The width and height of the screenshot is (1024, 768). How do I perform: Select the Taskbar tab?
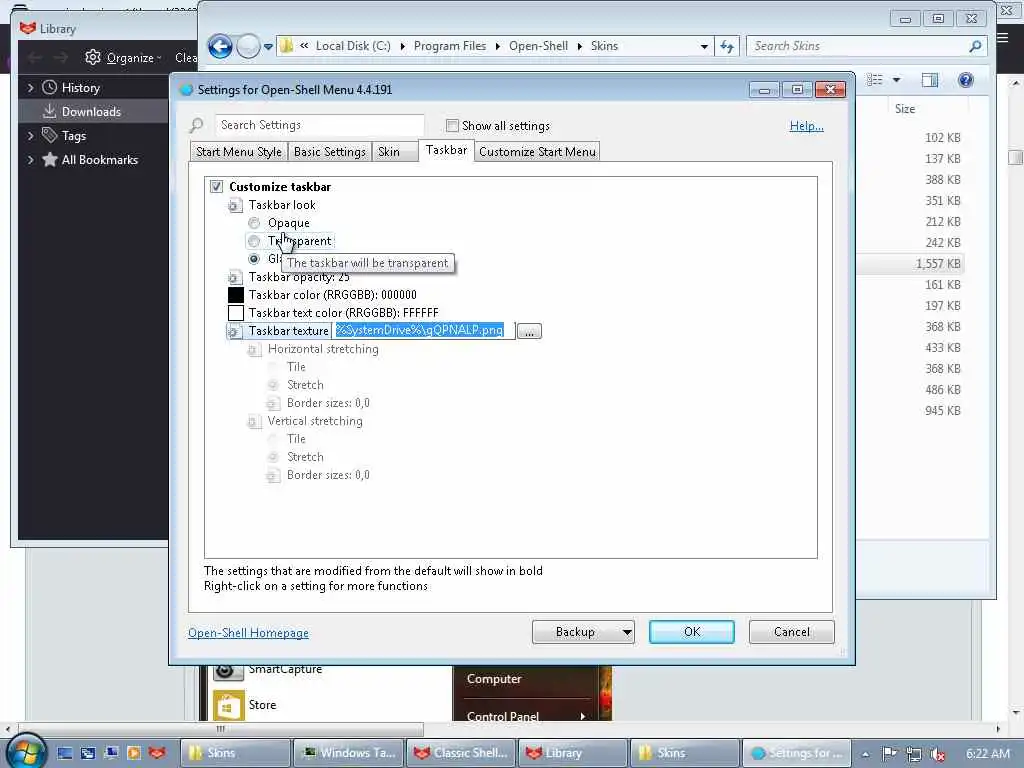tap(447, 150)
